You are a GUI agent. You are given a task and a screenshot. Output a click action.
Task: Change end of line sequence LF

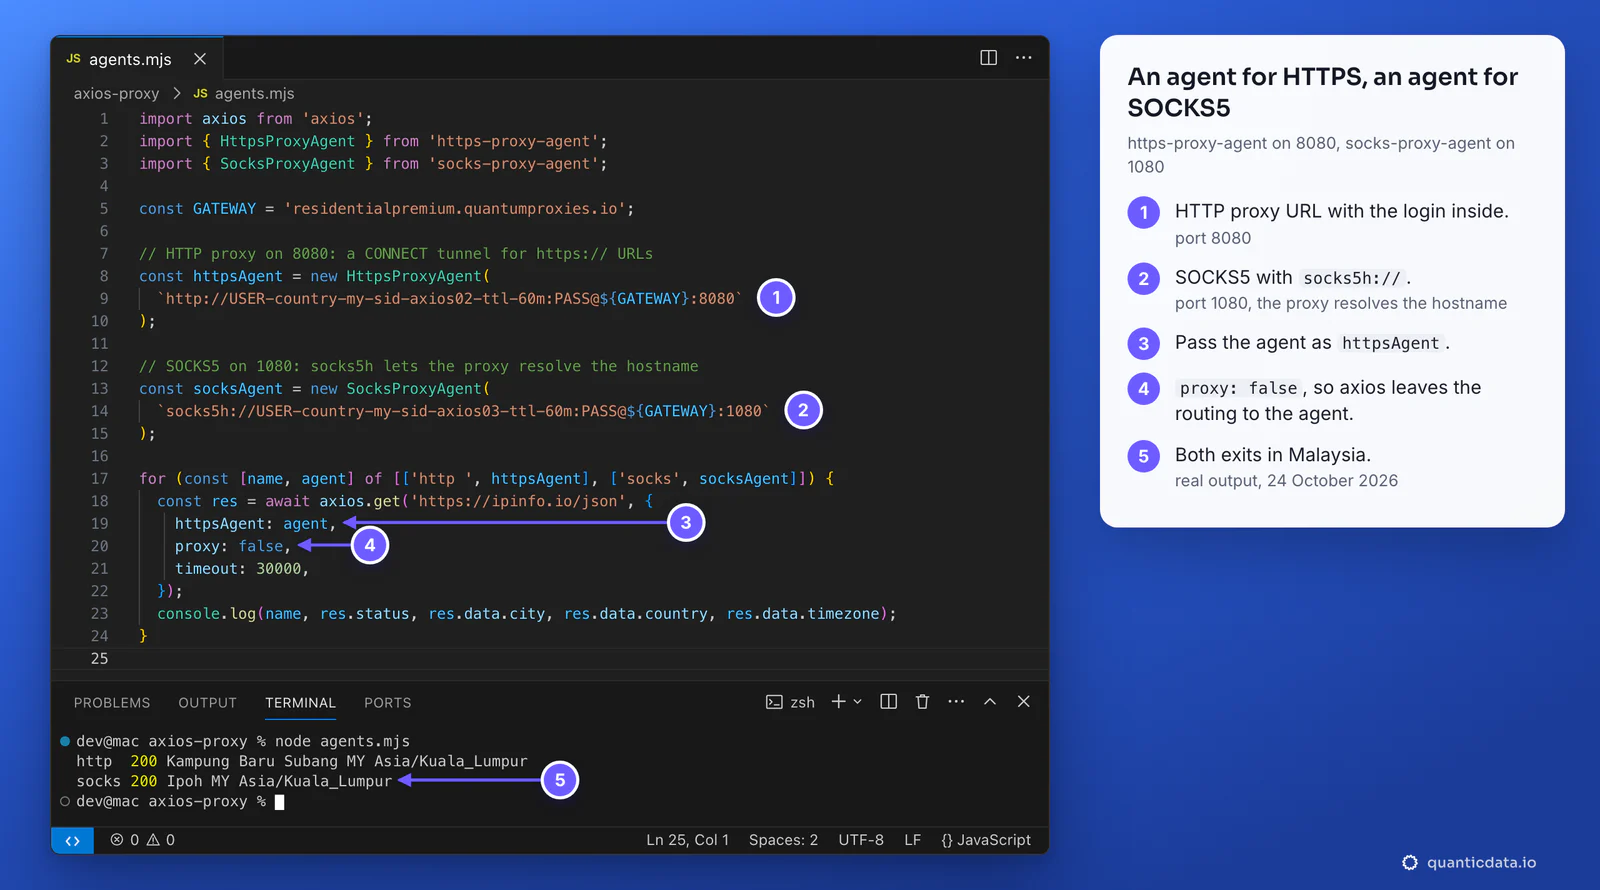pos(912,840)
